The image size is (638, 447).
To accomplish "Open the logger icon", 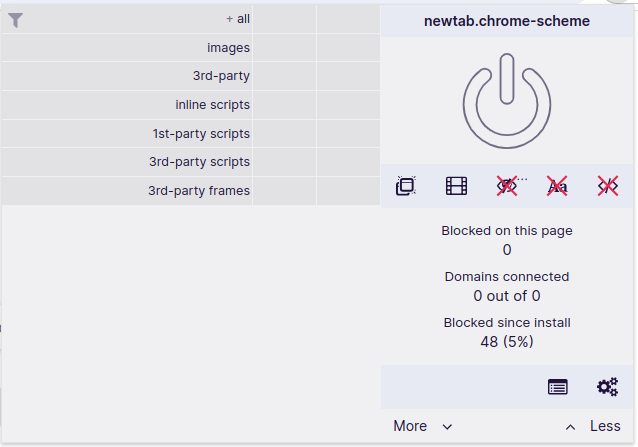I will (x=557, y=387).
